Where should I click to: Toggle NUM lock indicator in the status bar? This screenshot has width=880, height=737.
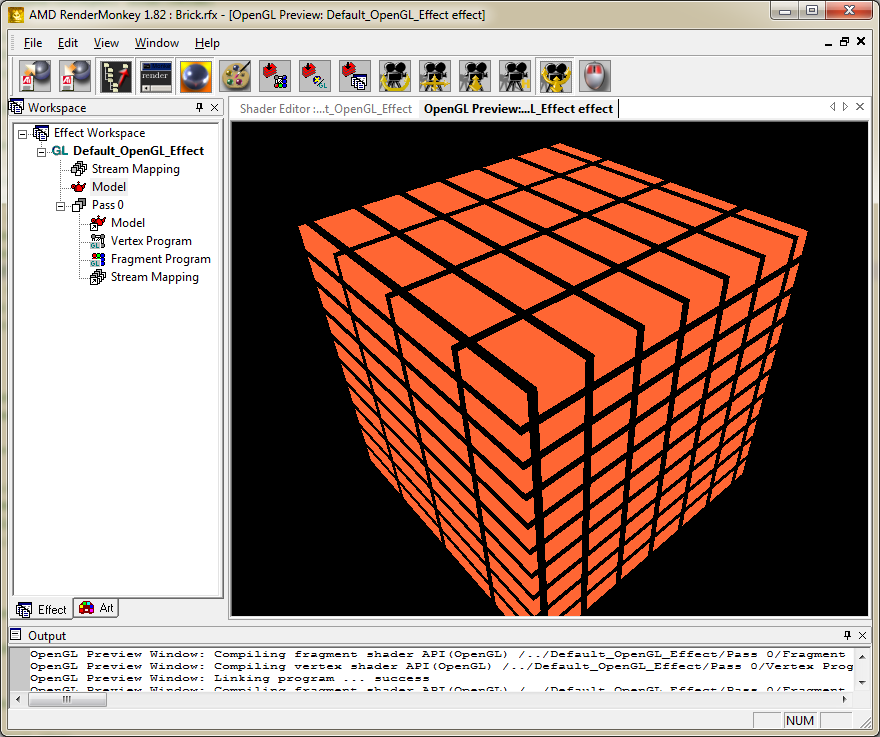point(800,720)
